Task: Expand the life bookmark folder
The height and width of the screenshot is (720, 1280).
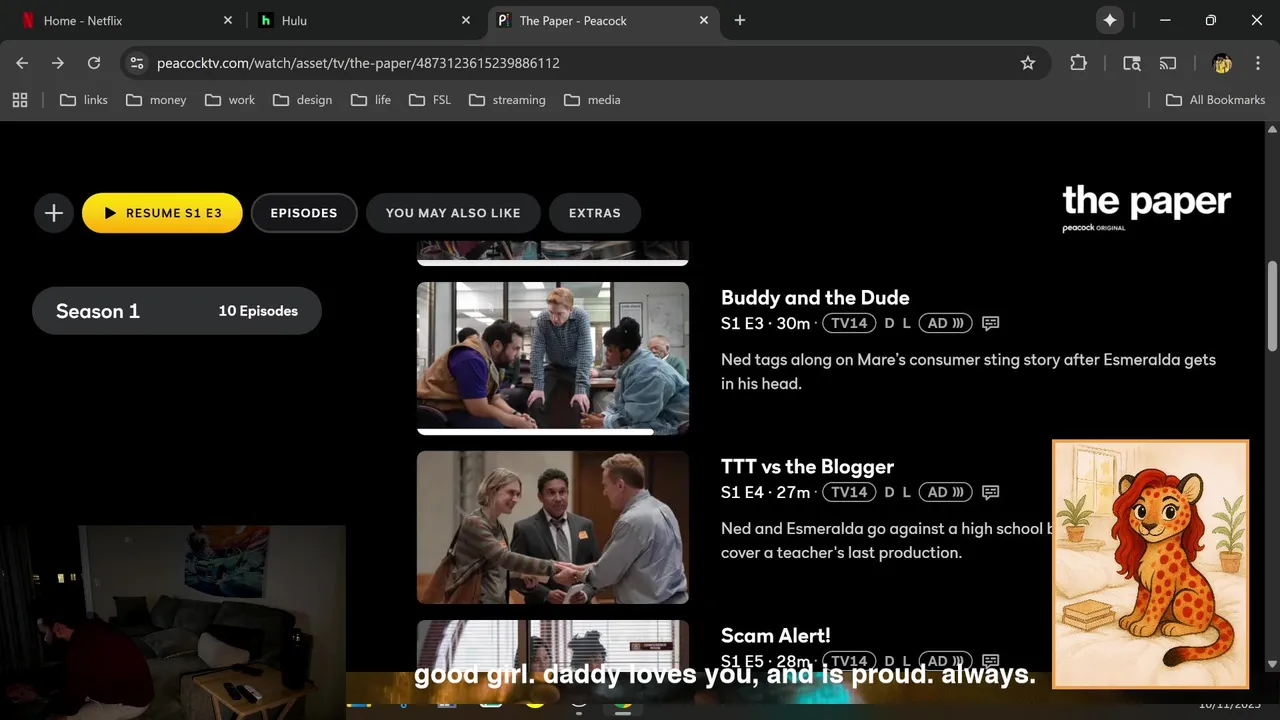Action: click(371, 100)
